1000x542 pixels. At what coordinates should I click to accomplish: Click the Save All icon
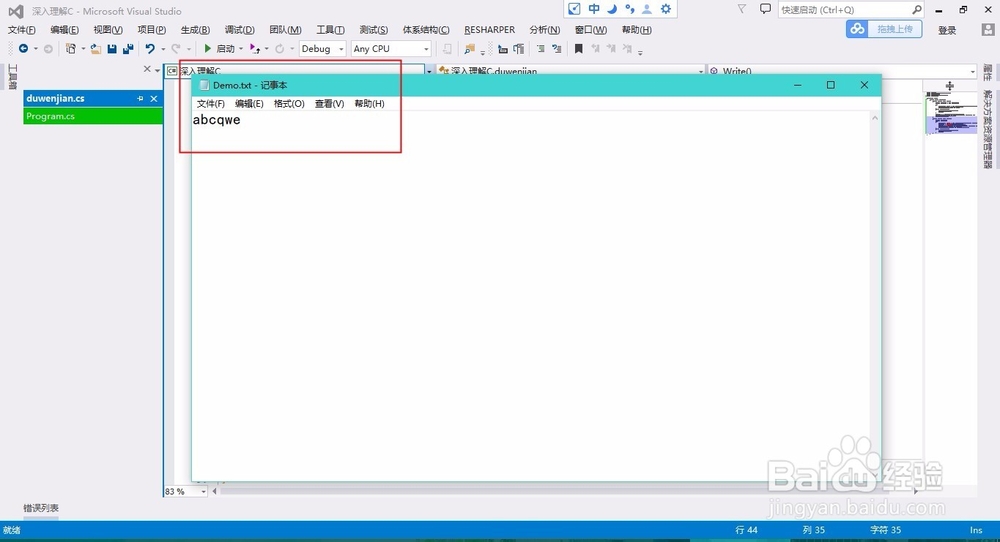[x=128, y=48]
